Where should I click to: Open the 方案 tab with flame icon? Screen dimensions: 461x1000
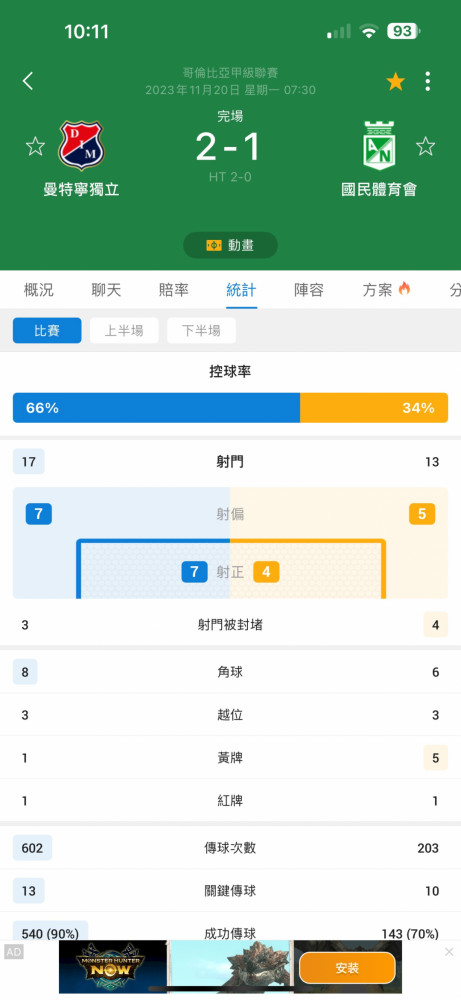[386, 290]
